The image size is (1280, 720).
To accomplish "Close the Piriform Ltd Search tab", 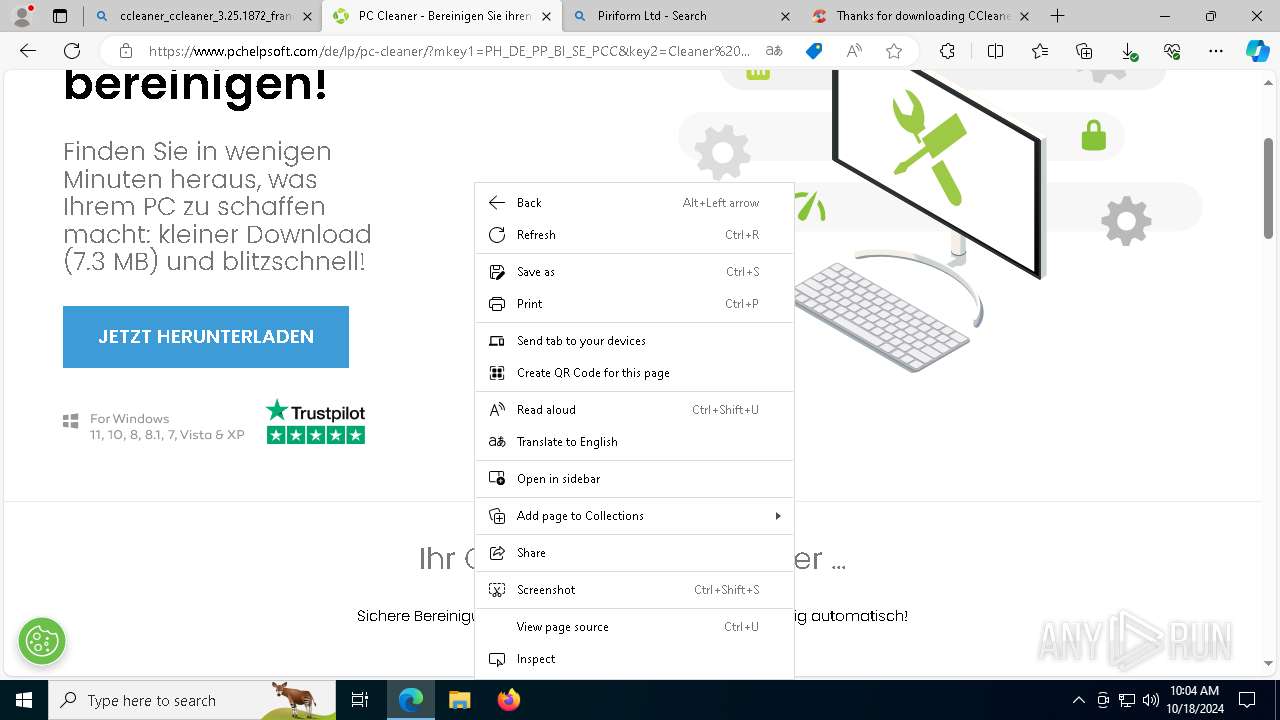I will pyautogui.click(x=785, y=16).
